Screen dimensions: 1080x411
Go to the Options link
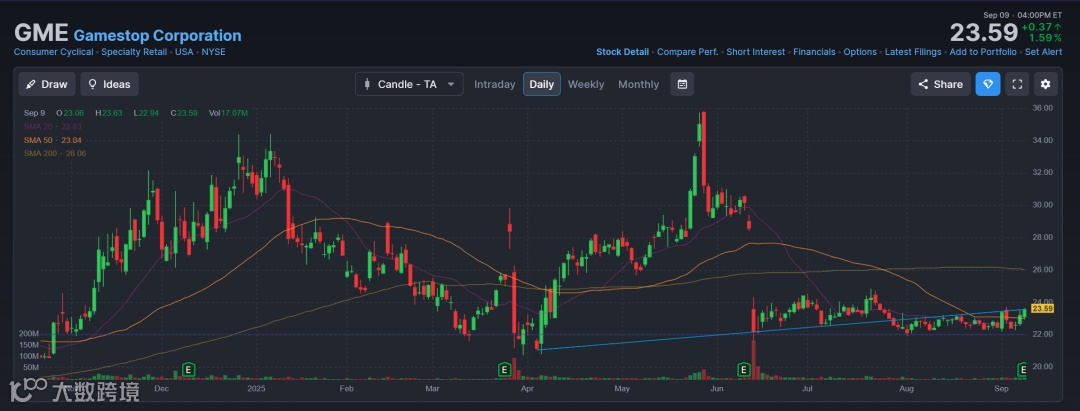click(x=860, y=52)
